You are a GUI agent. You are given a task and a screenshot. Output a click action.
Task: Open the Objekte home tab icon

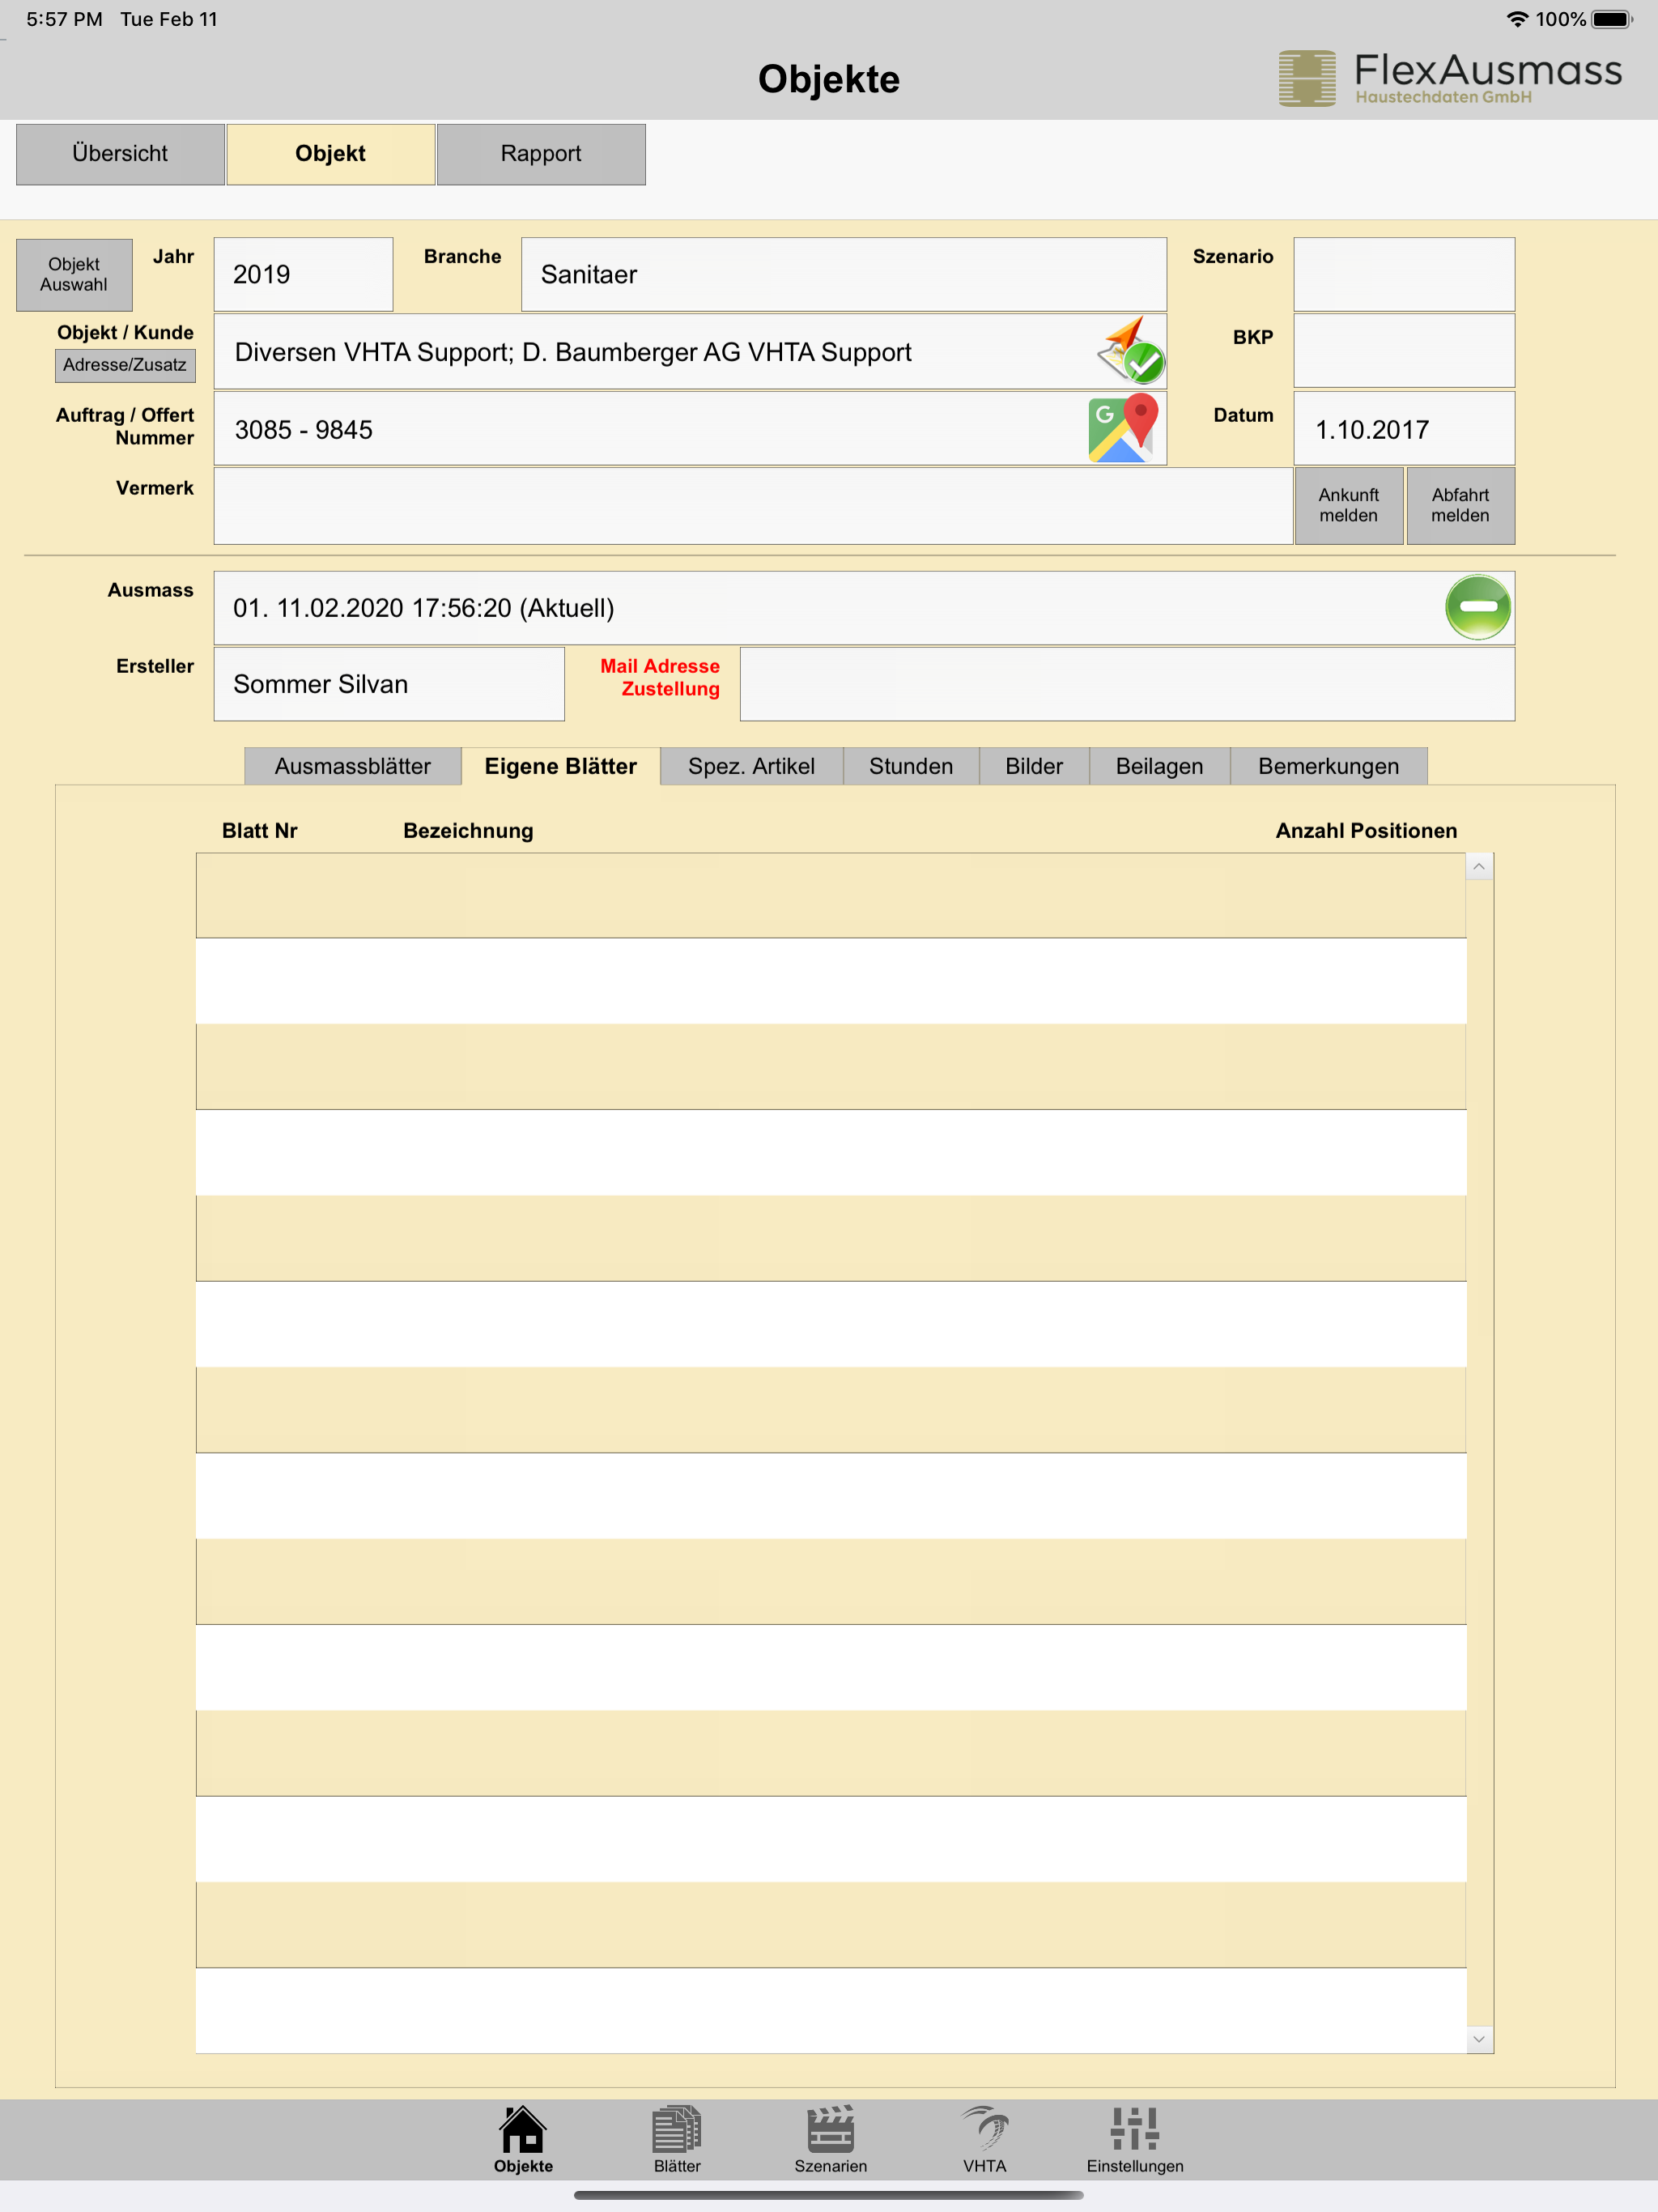tap(523, 2138)
